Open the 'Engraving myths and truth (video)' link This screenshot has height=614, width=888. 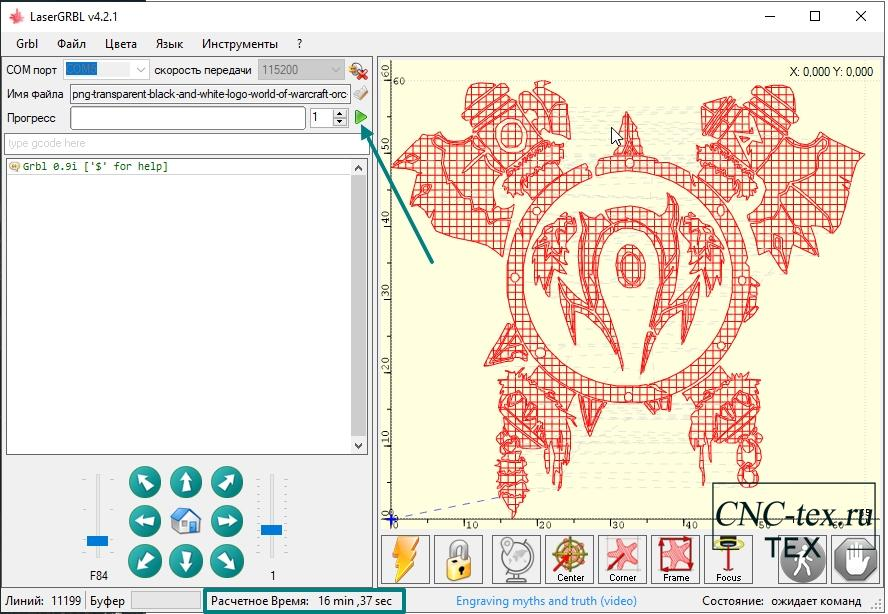(x=546, y=601)
